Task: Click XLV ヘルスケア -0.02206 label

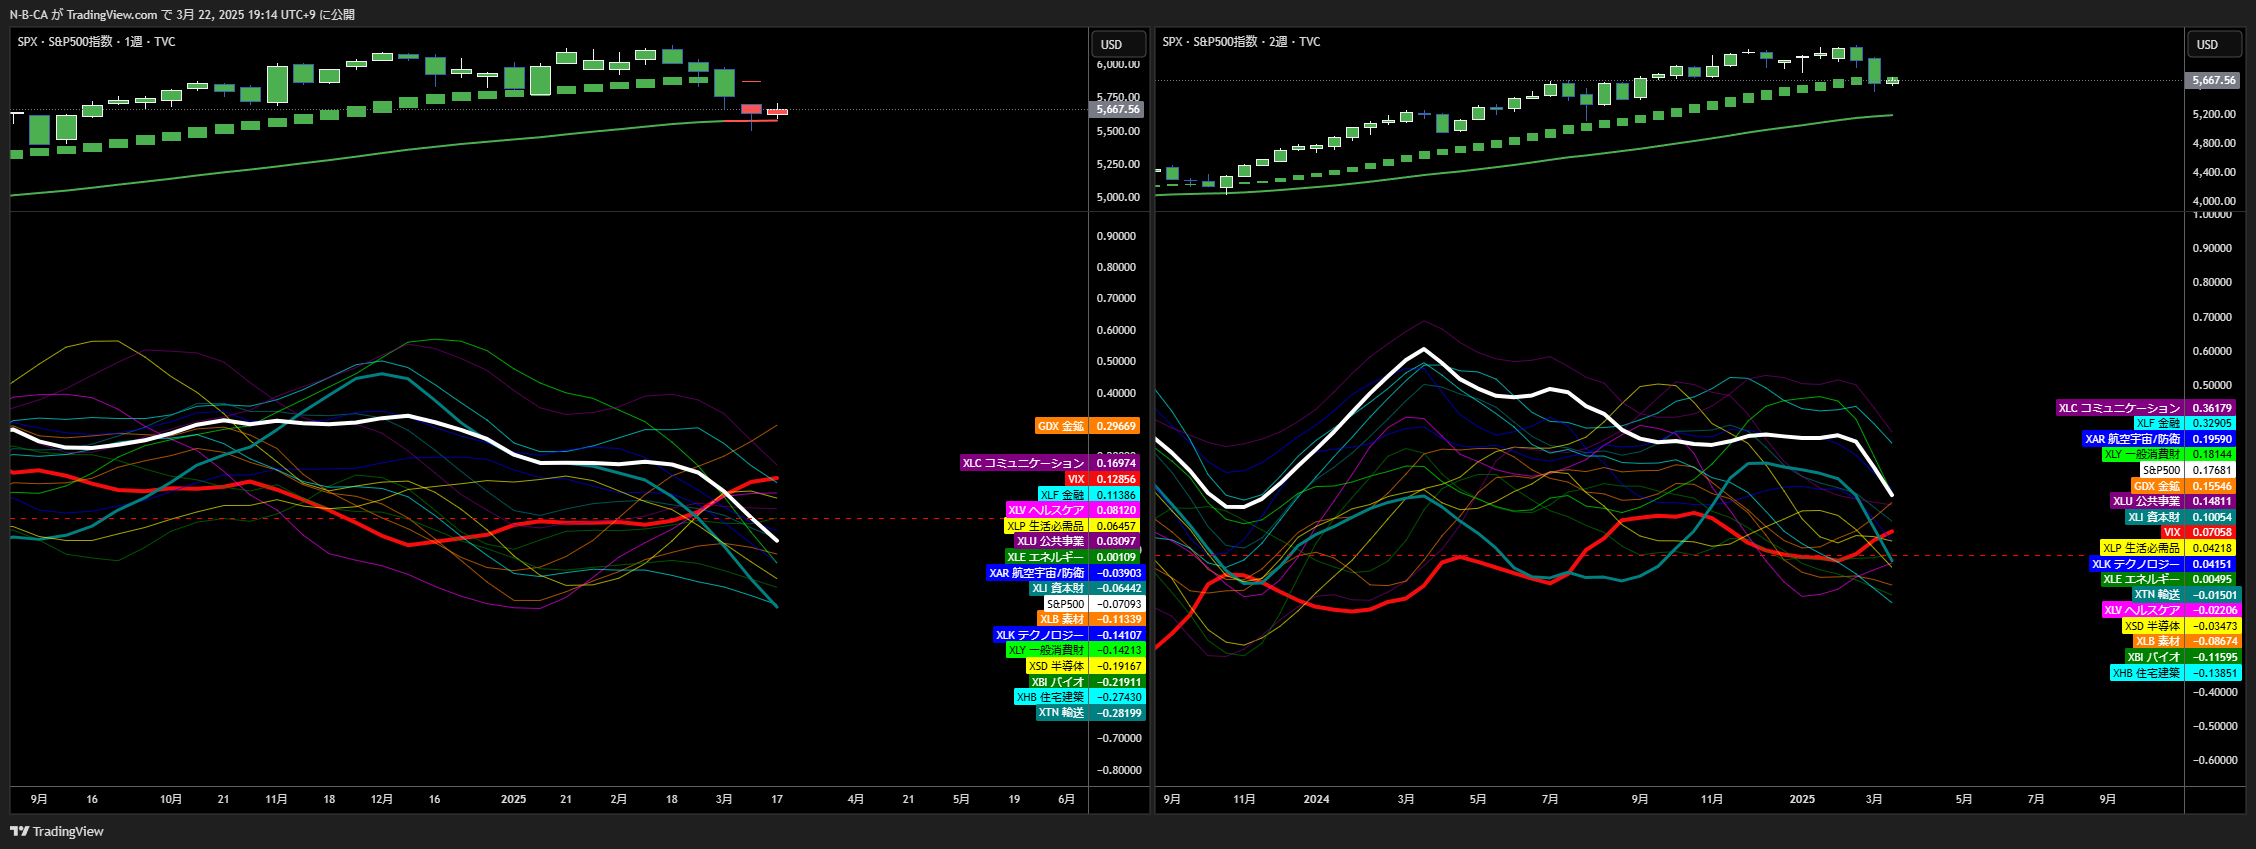Action: coord(2172,610)
